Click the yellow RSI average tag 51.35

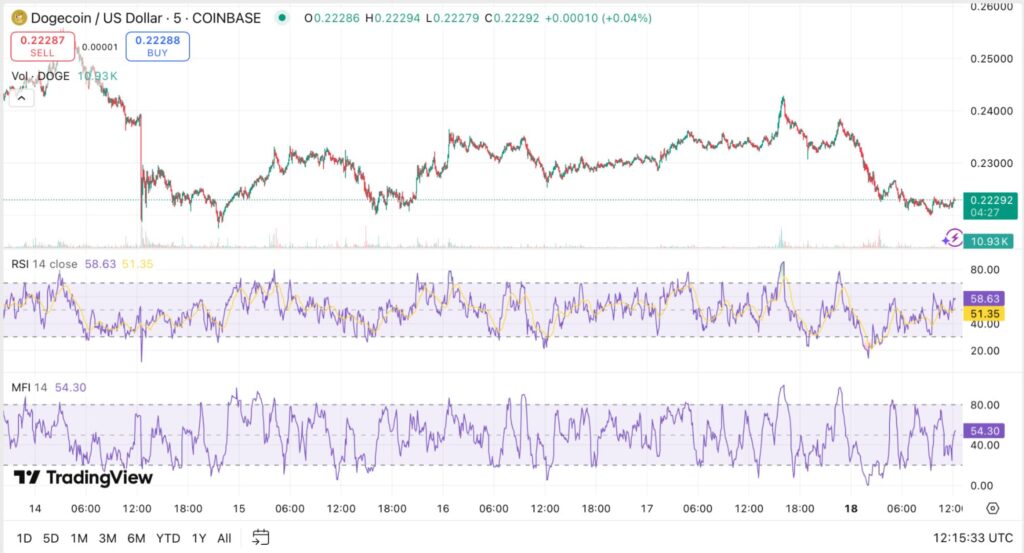click(x=984, y=314)
